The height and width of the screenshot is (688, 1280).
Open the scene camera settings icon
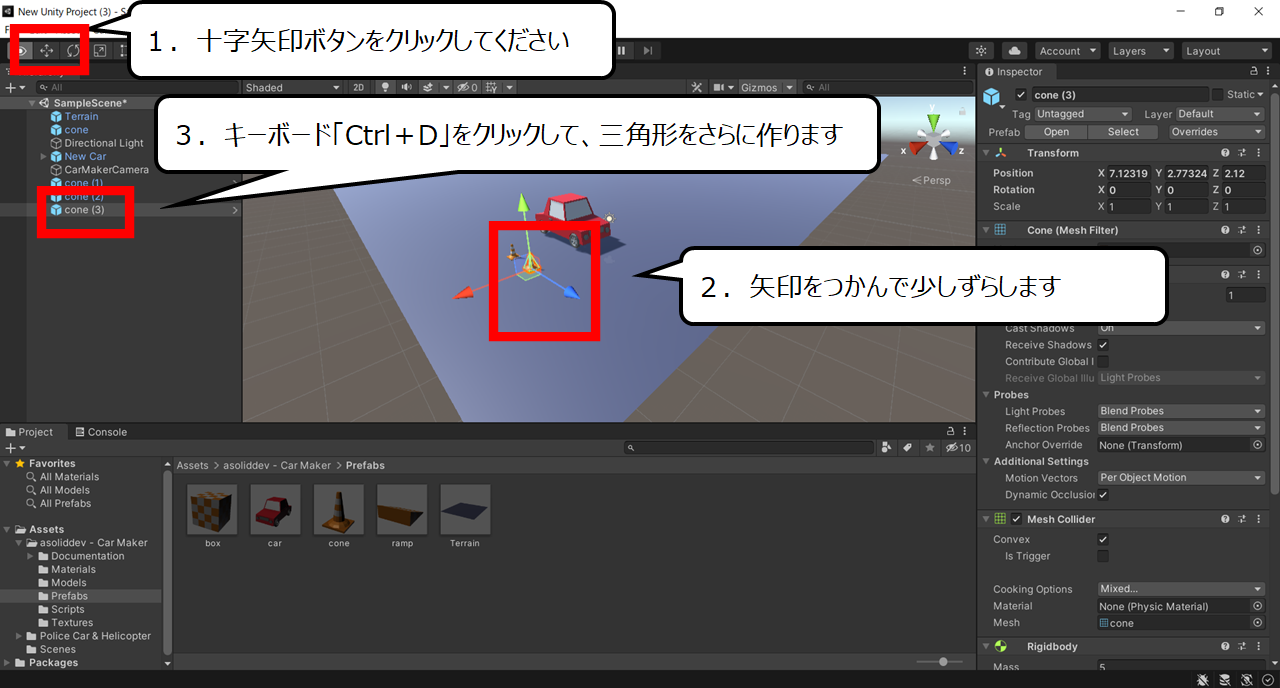pyautogui.click(x=717, y=88)
